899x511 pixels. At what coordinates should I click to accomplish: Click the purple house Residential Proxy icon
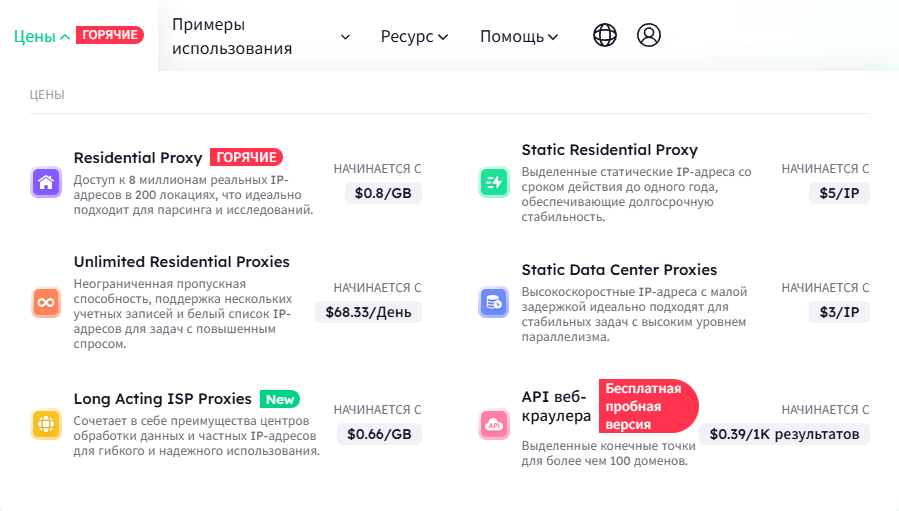(x=46, y=182)
